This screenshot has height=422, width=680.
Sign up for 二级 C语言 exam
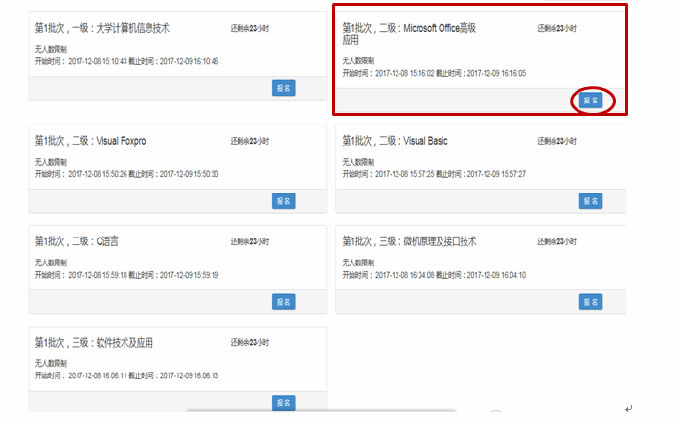(283, 301)
